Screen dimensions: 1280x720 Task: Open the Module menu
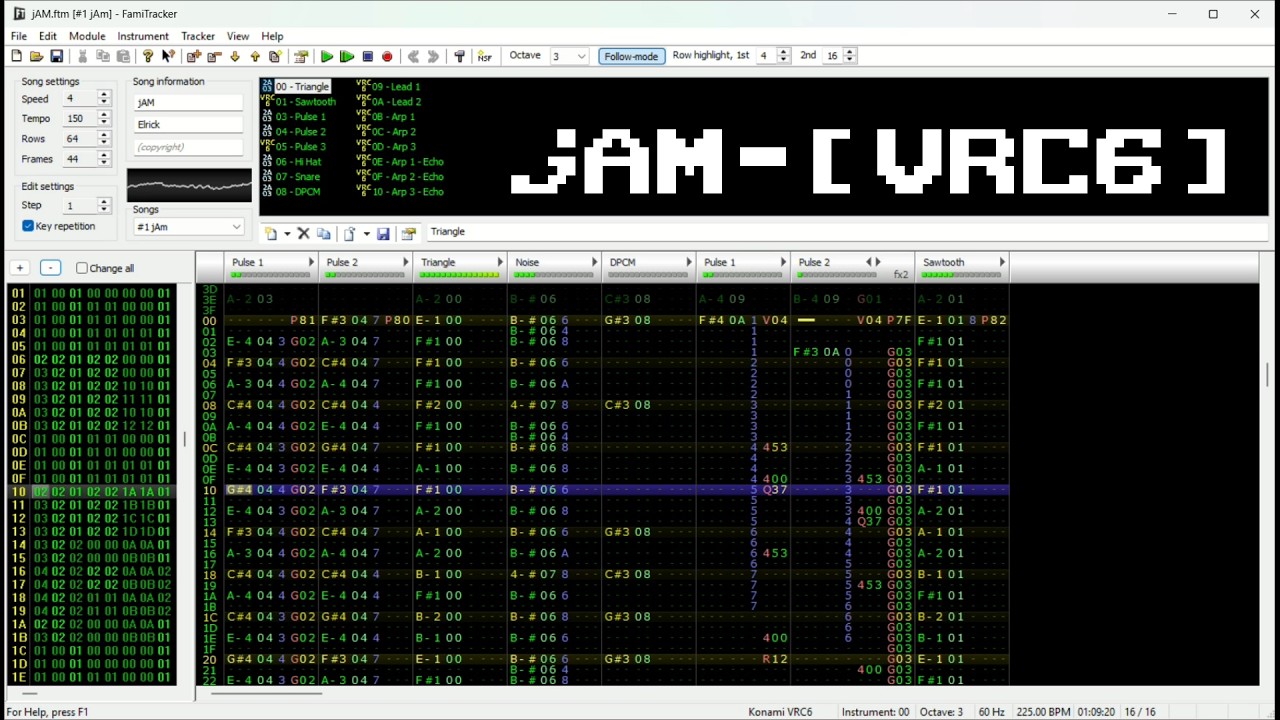(87, 36)
